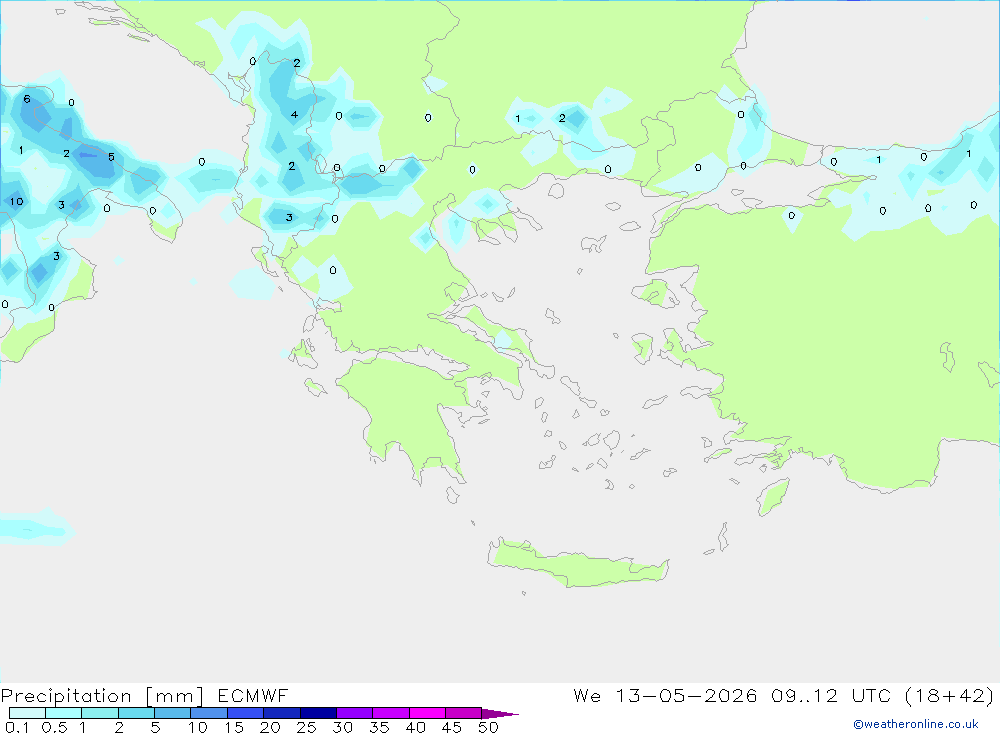1000x733 pixels.
Task: Click the 0.5–1 mm legend color swatch
Action: pyautogui.click(x=64, y=713)
